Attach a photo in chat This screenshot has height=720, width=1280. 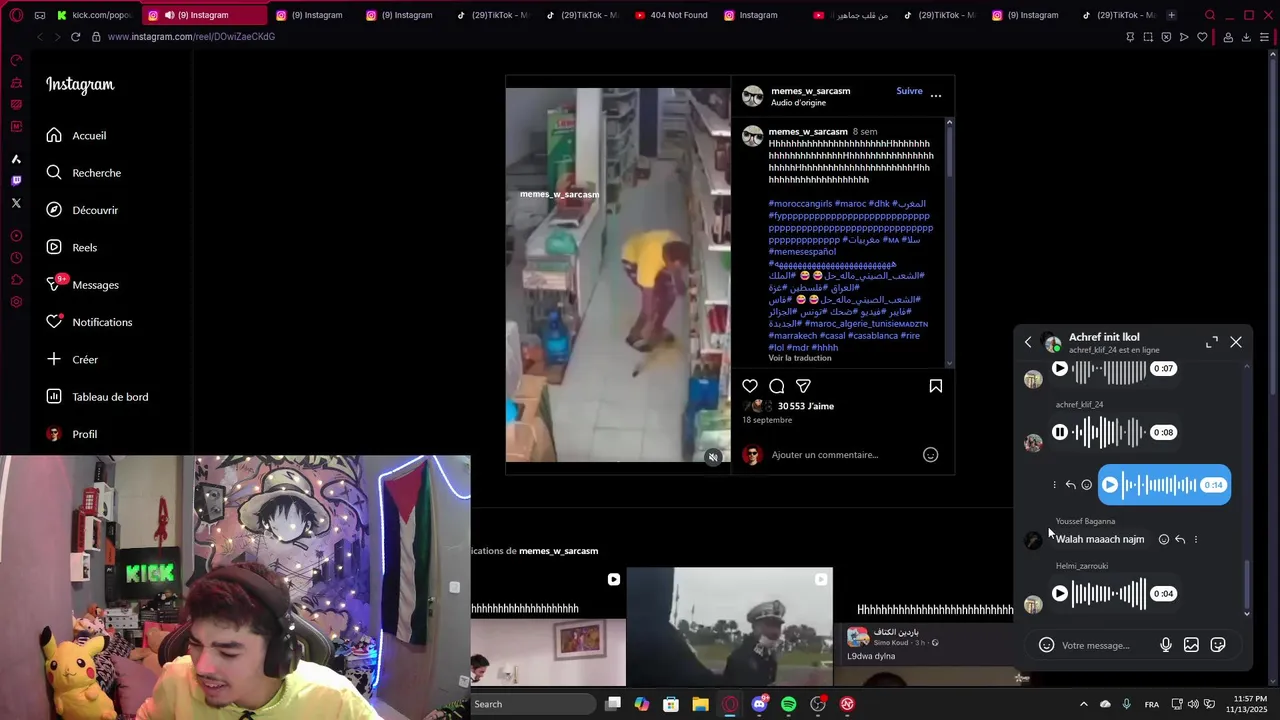(x=1191, y=645)
